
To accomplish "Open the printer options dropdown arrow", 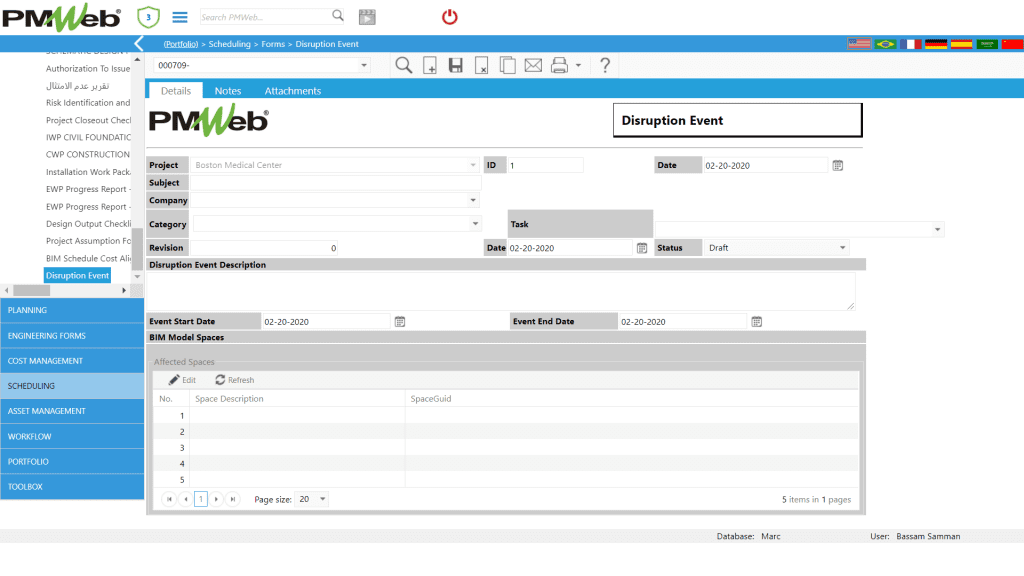I will pyautogui.click(x=579, y=65).
